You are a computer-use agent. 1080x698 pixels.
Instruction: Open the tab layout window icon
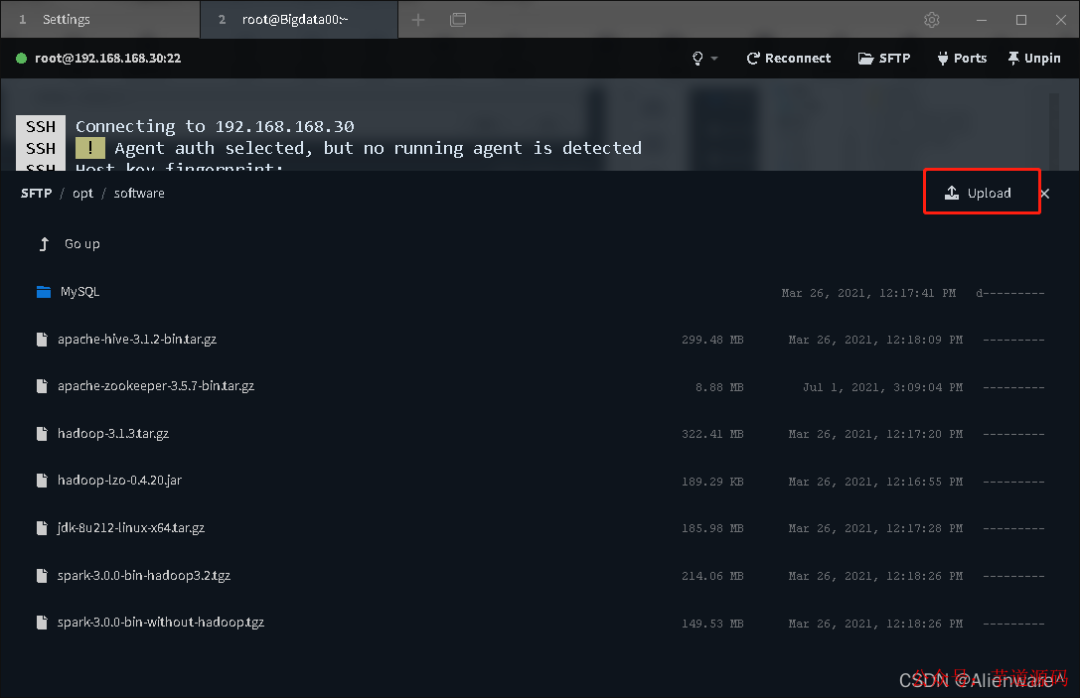point(458,20)
